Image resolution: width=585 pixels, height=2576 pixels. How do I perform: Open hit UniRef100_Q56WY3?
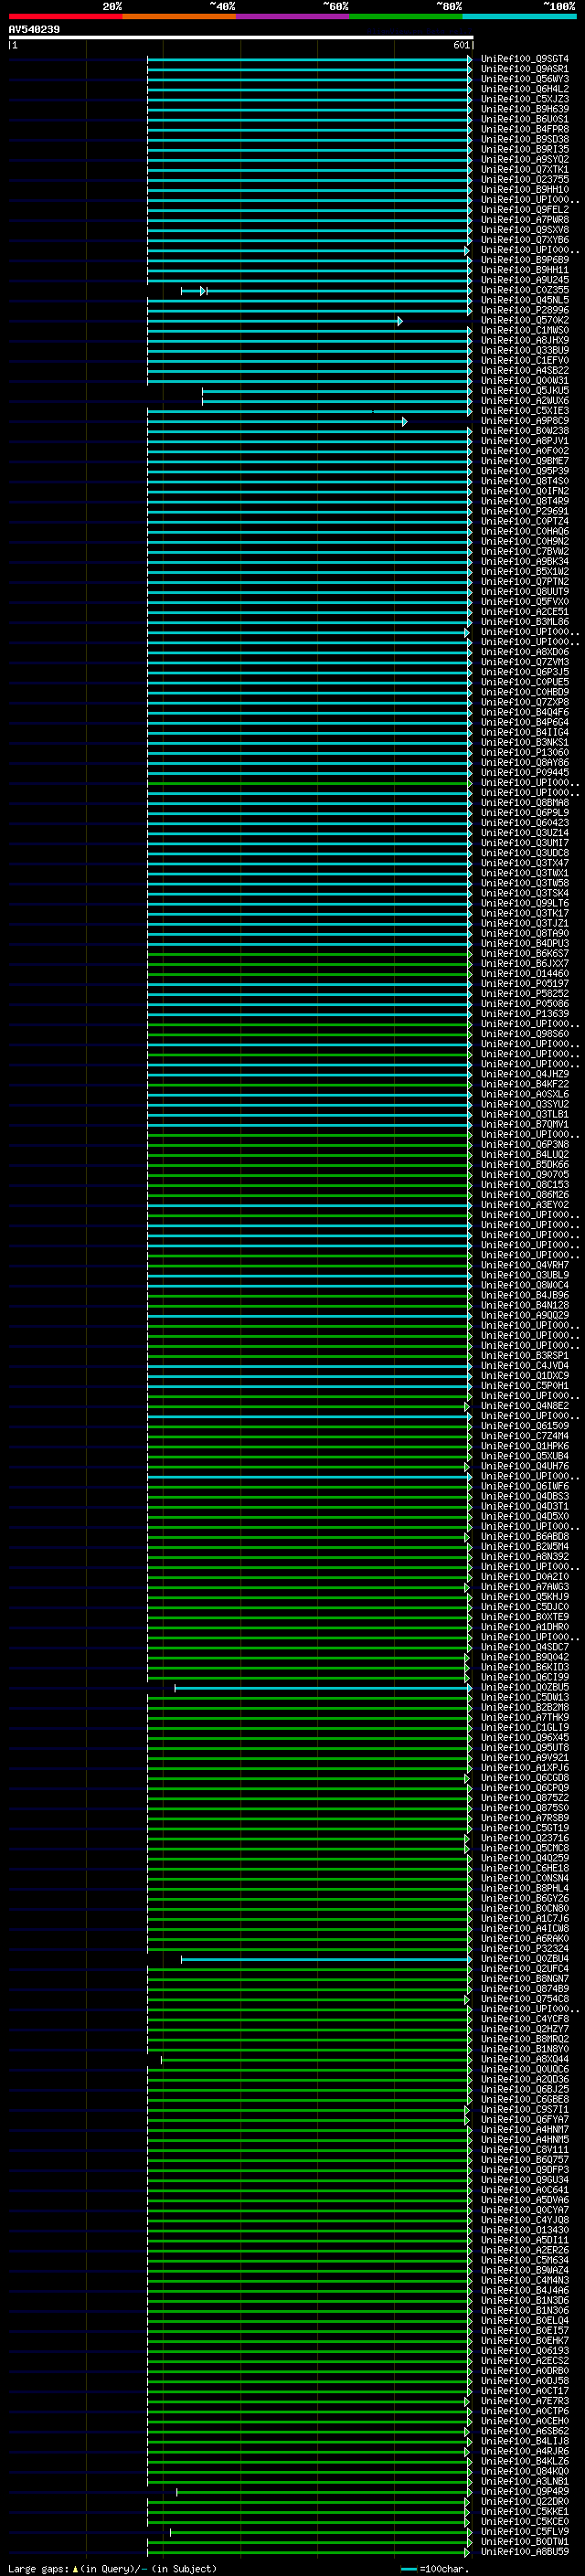pyautogui.click(x=524, y=79)
